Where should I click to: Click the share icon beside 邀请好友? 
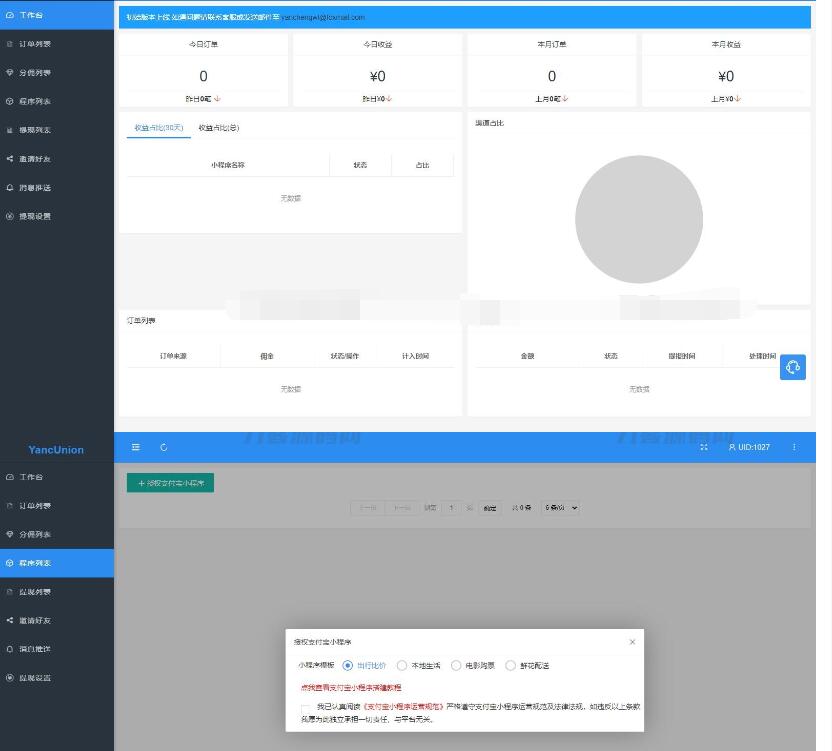(10, 159)
